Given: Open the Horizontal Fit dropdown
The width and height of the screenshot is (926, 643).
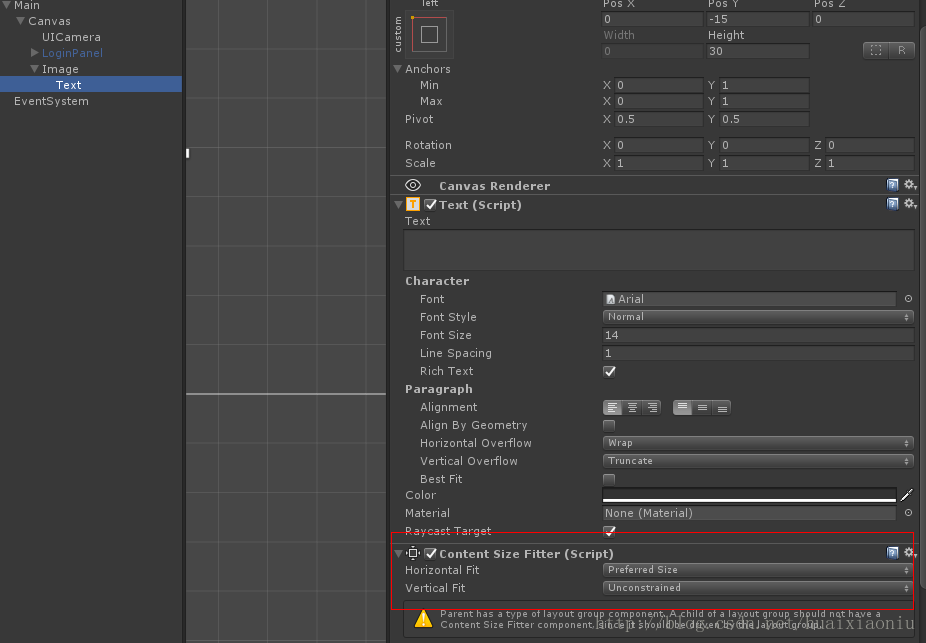Looking at the screenshot, I should tap(758, 570).
